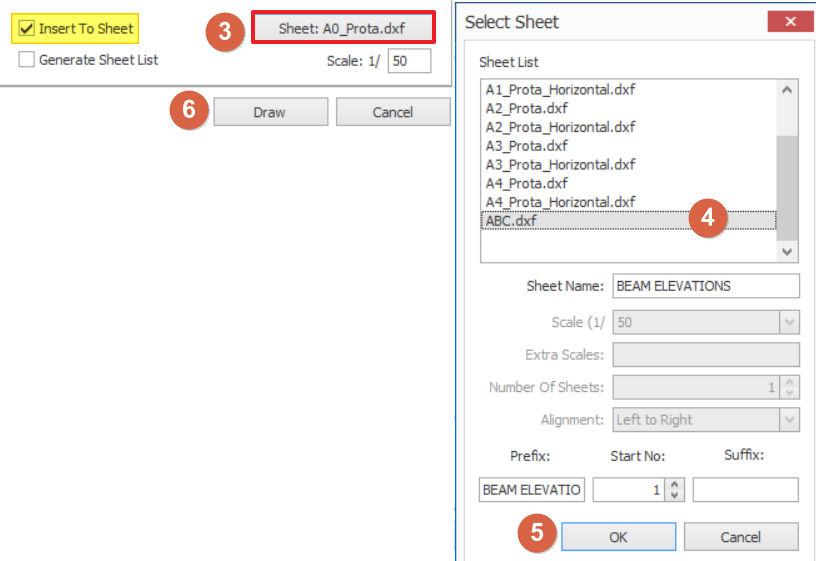816x561 pixels.
Task: Increase the Start No value
Action: point(675,484)
